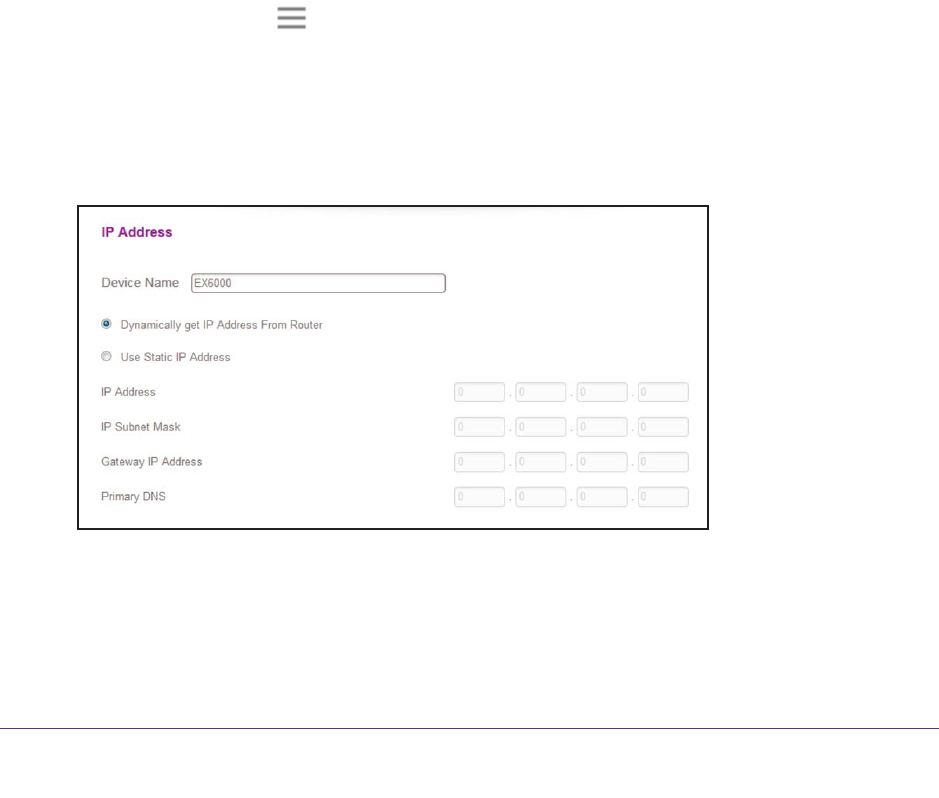The width and height of the screenshot is (939, 798).
Task: Click second octet of Primary DNS
Action: pos(541,497)
